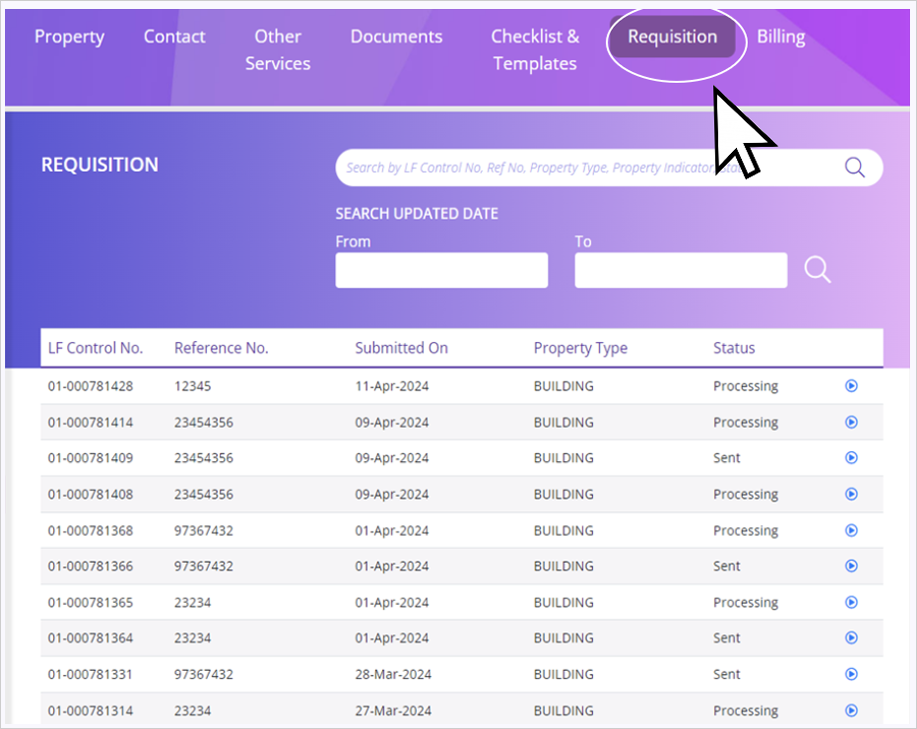Viewport: 917px width, 729px height.
Task: Go to the Contact tab
Action: click(x=174, y=37)
